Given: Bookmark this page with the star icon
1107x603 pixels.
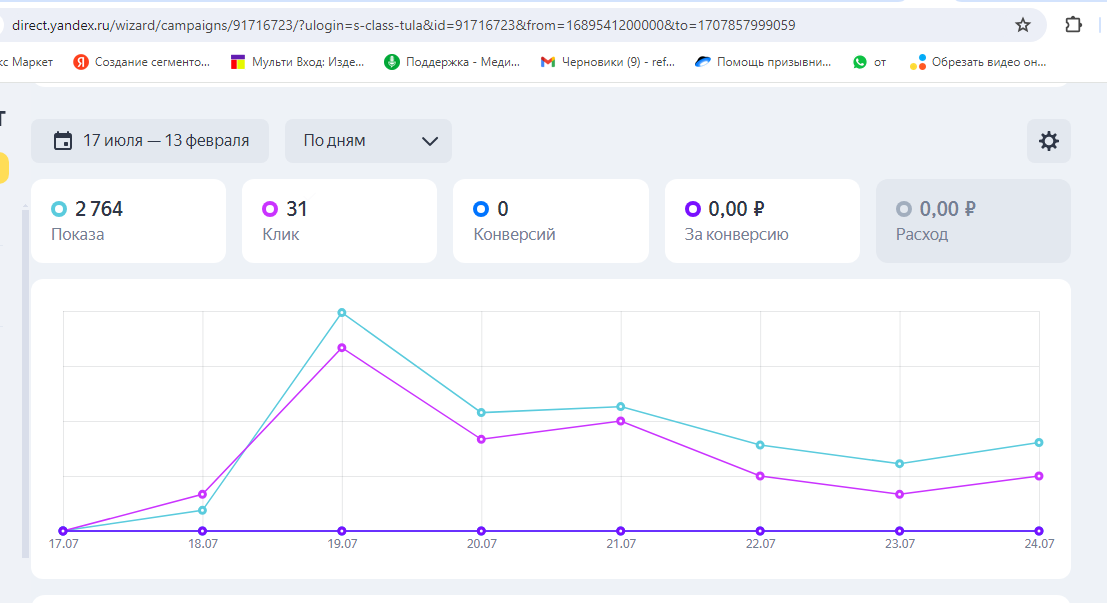Looking at the screenshot, I should pos(1022,25).
